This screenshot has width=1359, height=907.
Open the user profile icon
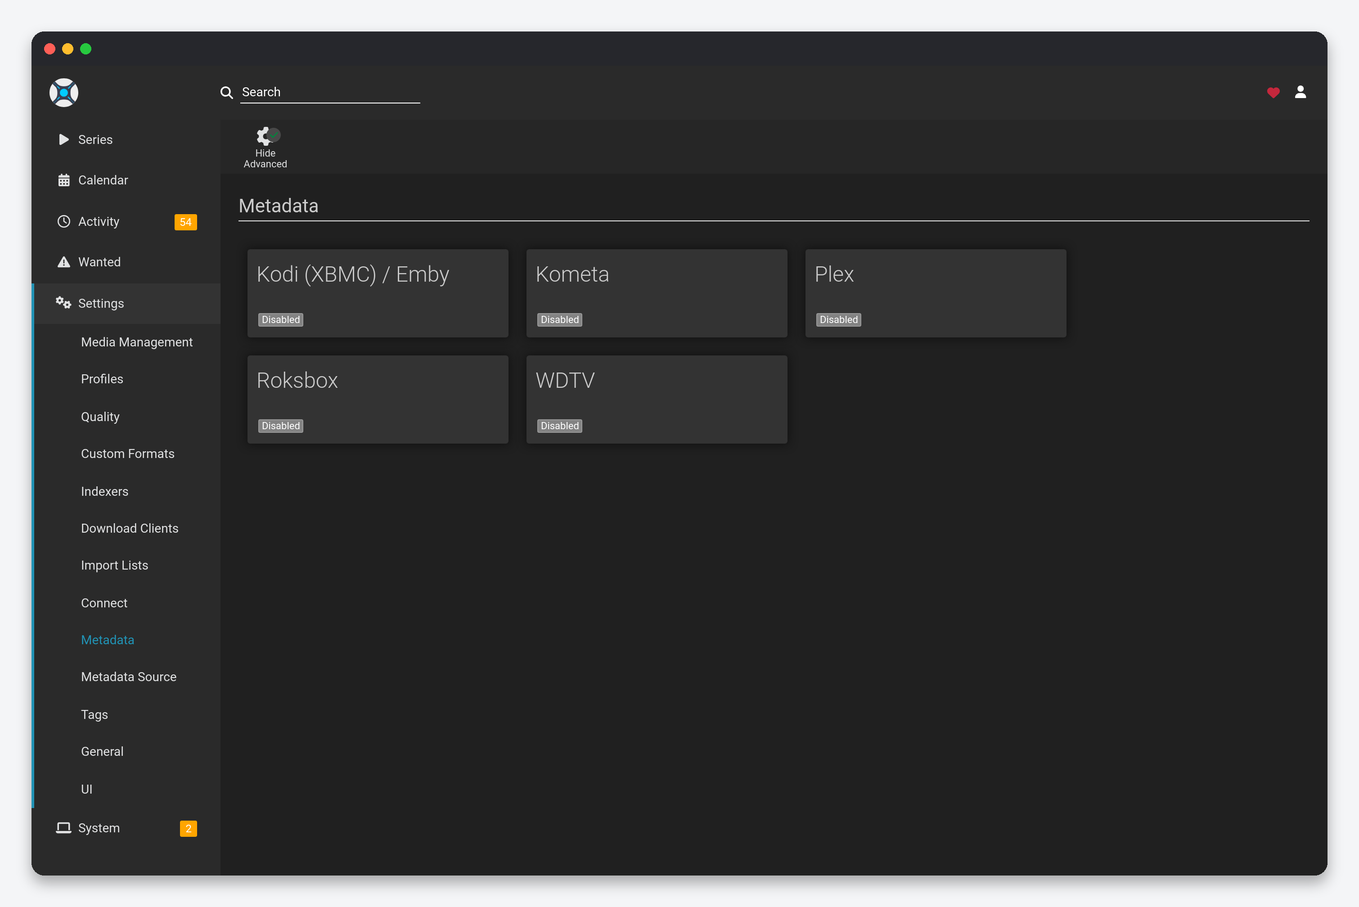click(1300, 92)
